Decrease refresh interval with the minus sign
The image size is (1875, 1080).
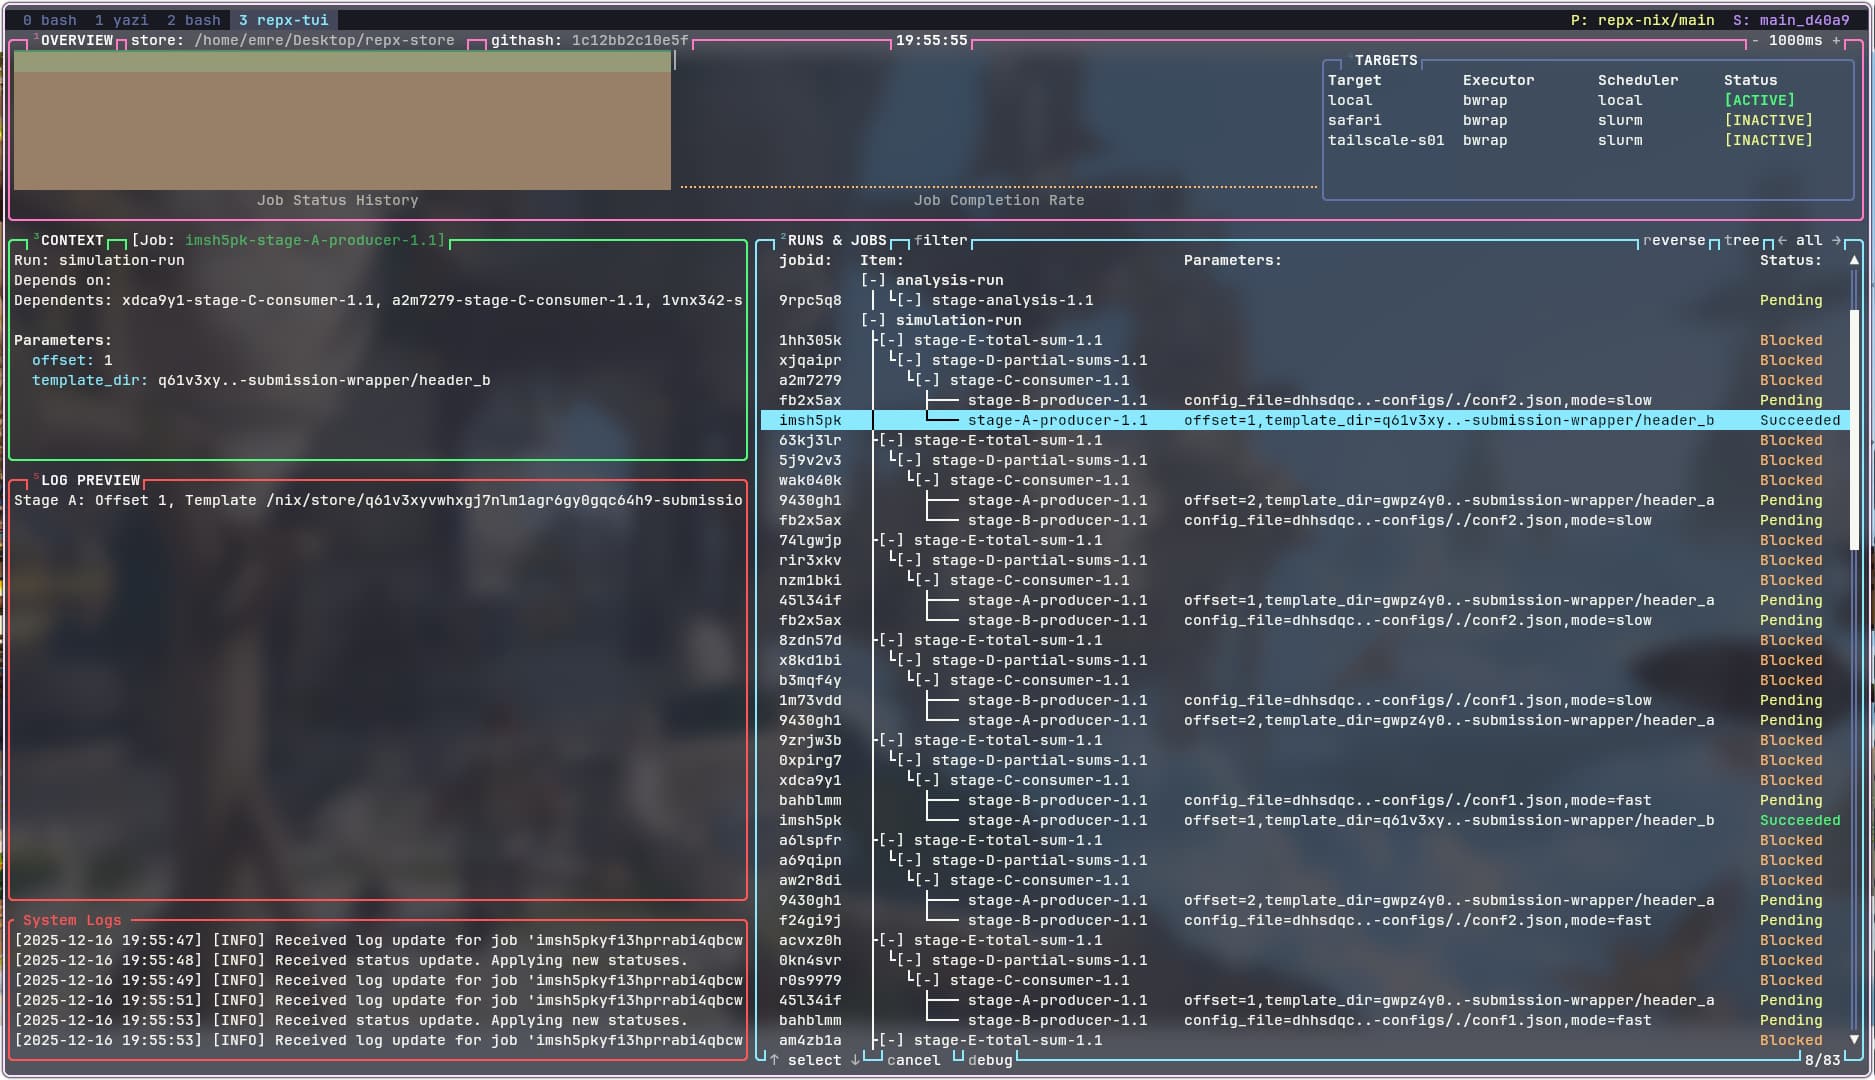coord(1755,41)
